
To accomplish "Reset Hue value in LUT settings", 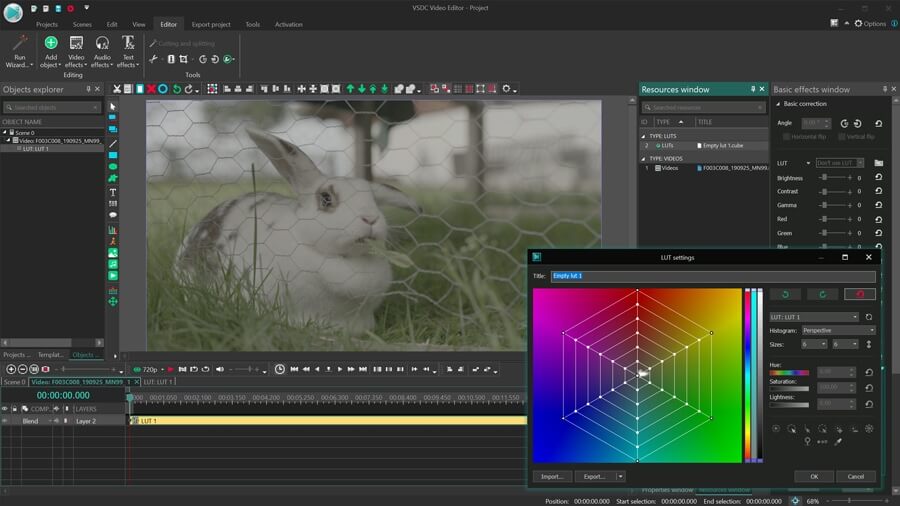I will 869,372.
